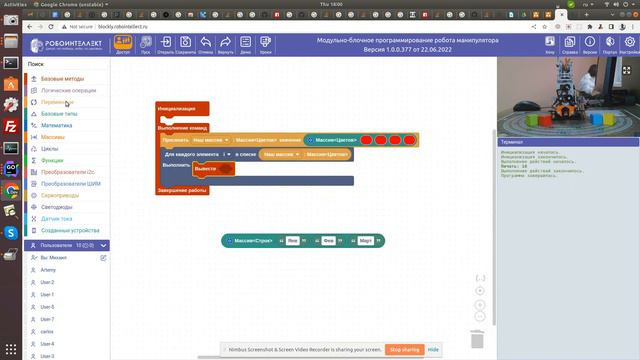Image resolution: width=640 pixels, height=360 pixels.
Task: Expand the camera video to fullscreen
Action: [627, 70]
